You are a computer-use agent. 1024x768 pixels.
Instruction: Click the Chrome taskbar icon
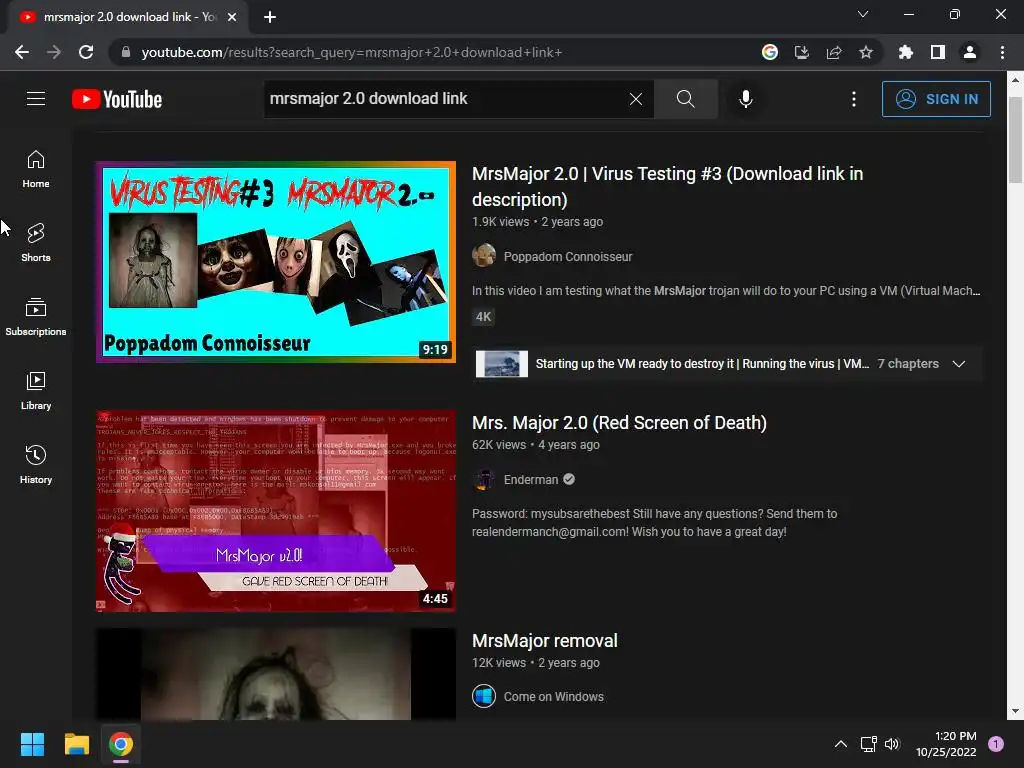click(121, 744)
